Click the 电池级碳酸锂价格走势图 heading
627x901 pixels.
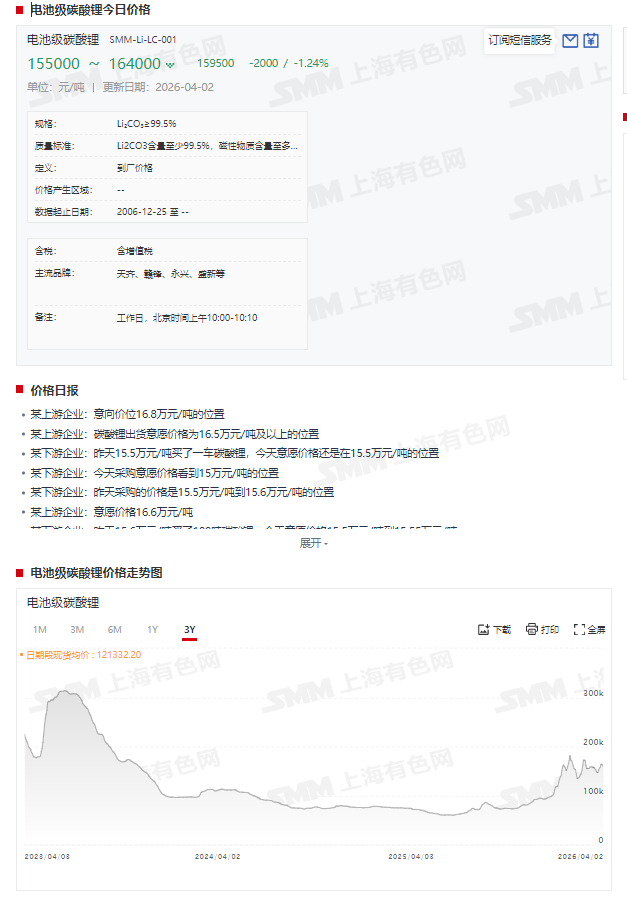coord(97,573)
